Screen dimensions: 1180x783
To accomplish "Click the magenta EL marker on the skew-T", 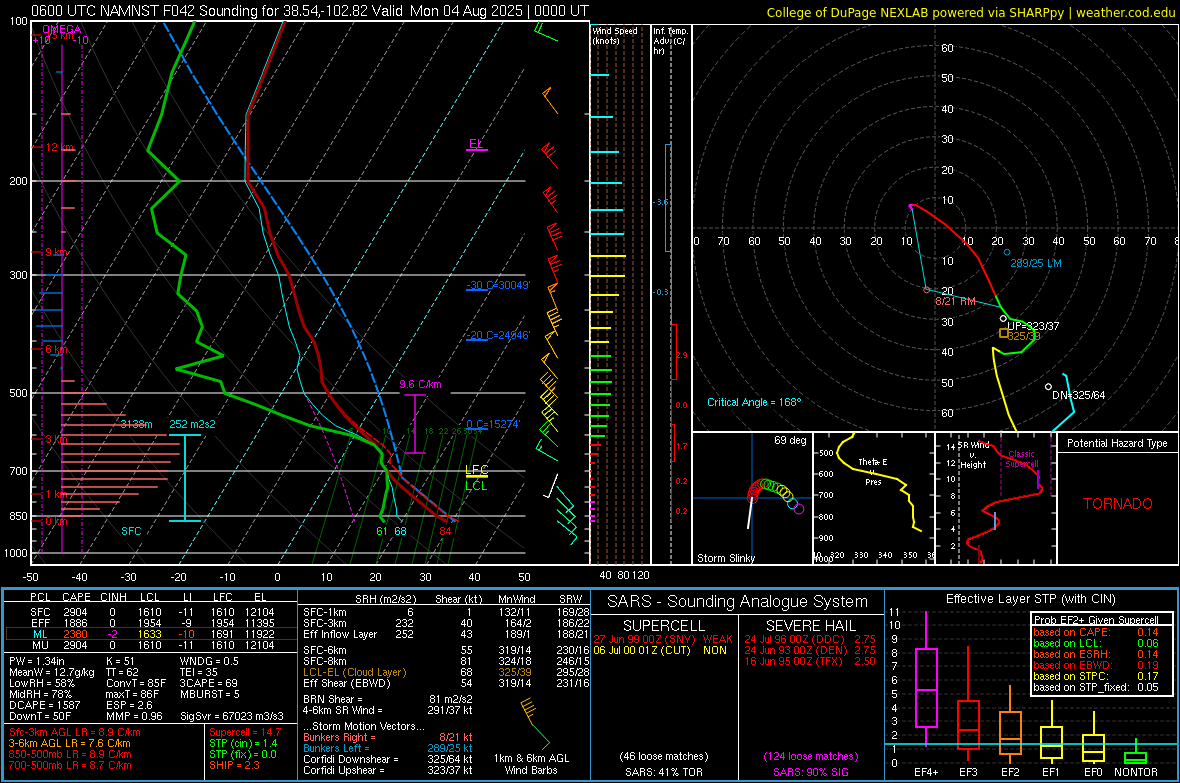I will (476, 144).
